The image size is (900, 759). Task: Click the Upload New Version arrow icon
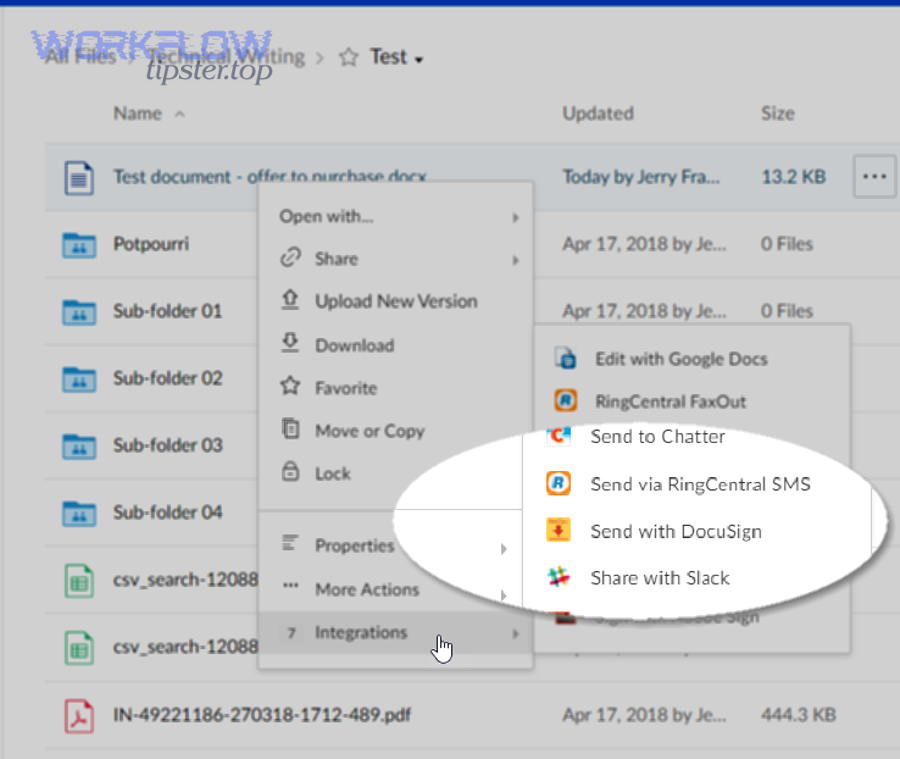point(290,300)
